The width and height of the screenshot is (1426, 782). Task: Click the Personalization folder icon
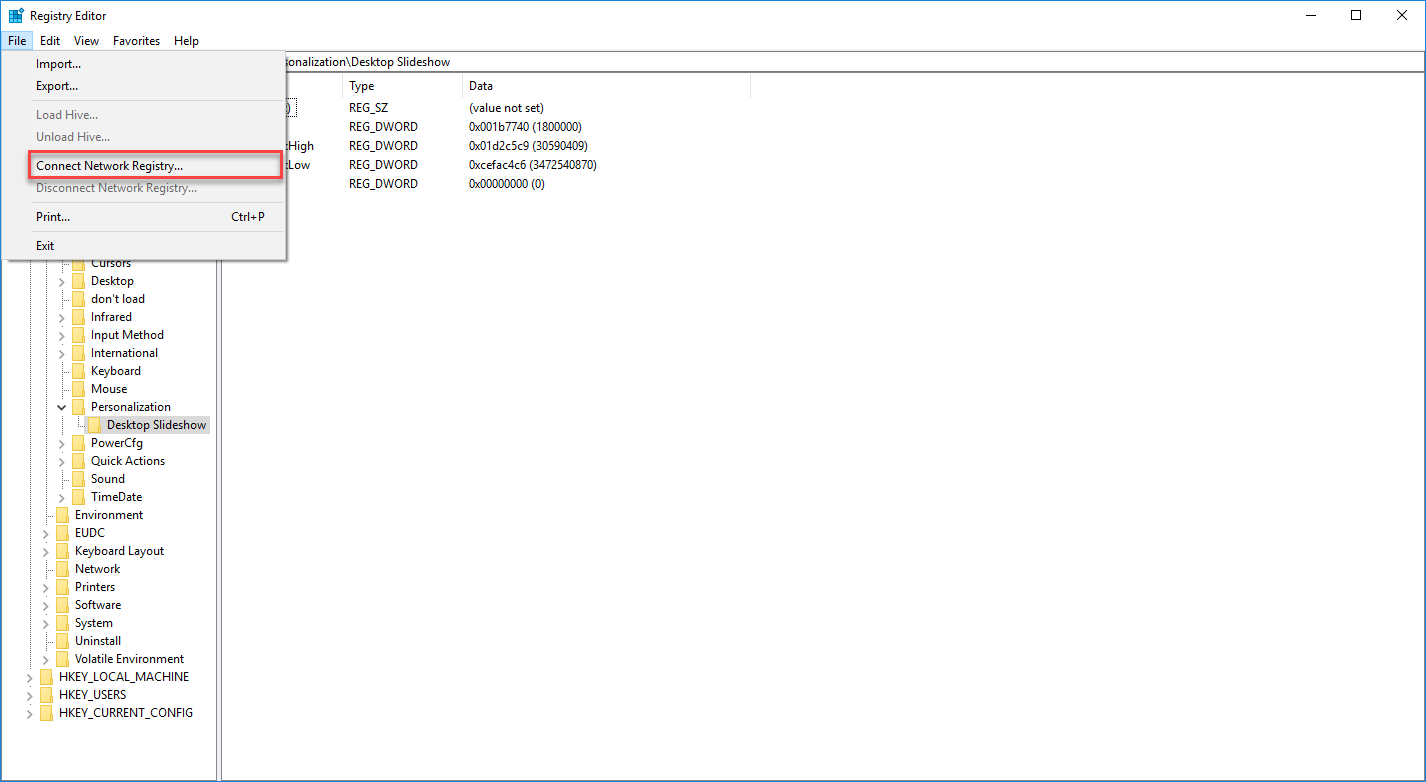79,407
